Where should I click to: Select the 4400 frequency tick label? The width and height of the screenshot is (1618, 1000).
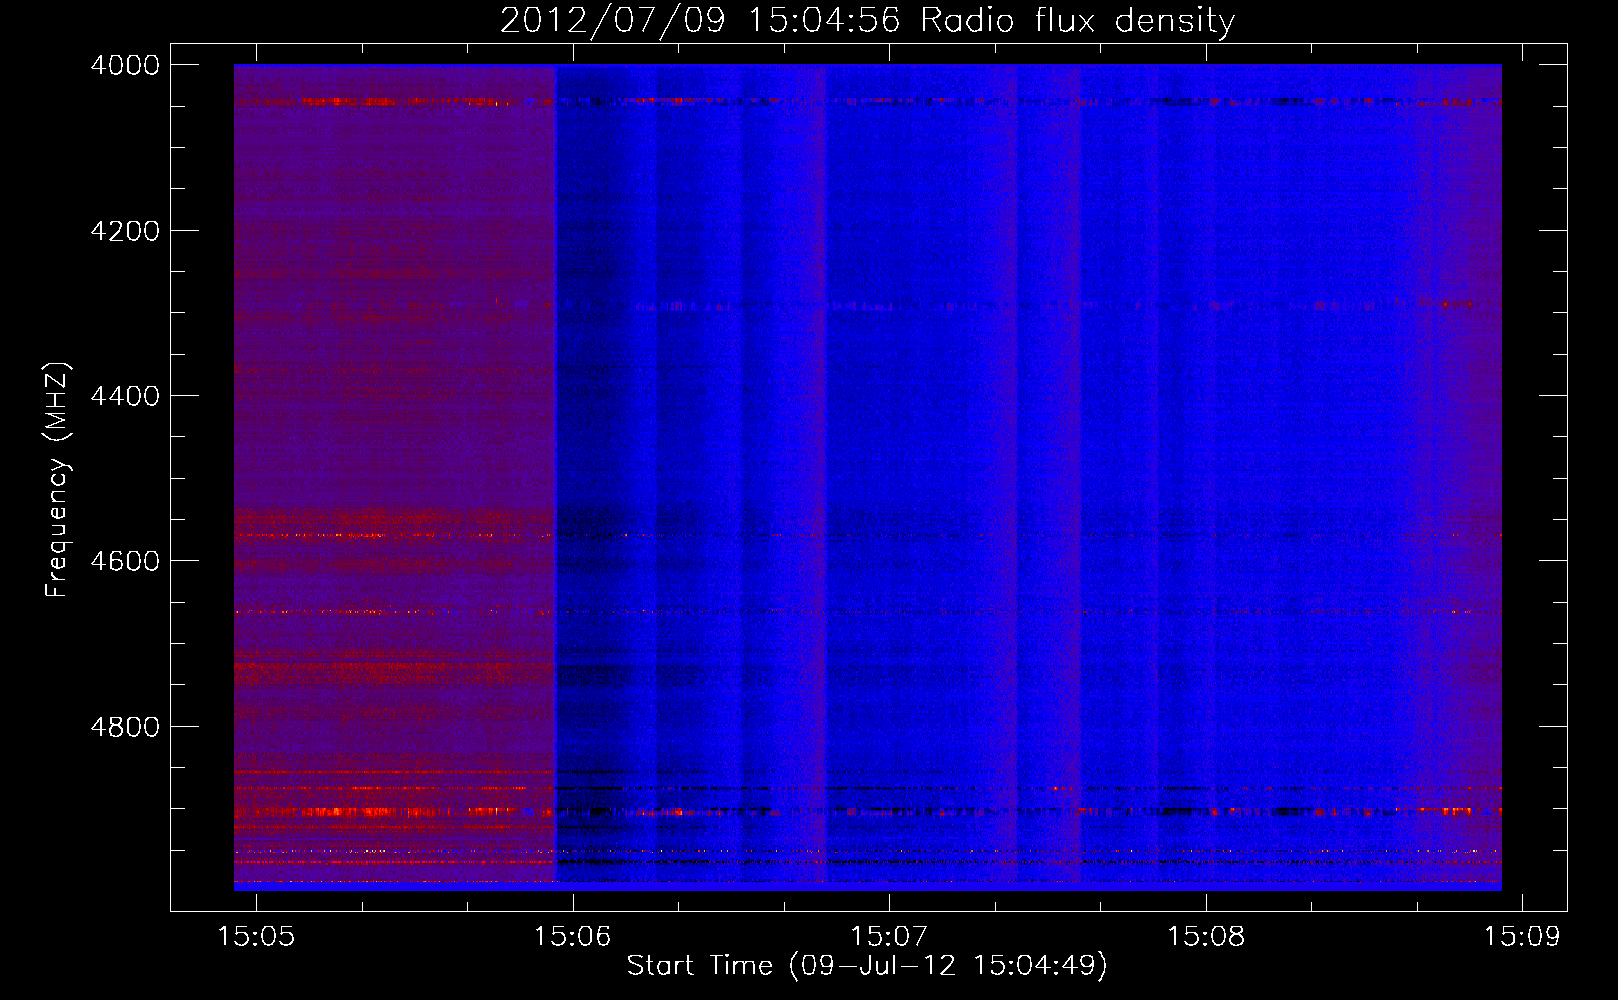(x=125, y=396)
